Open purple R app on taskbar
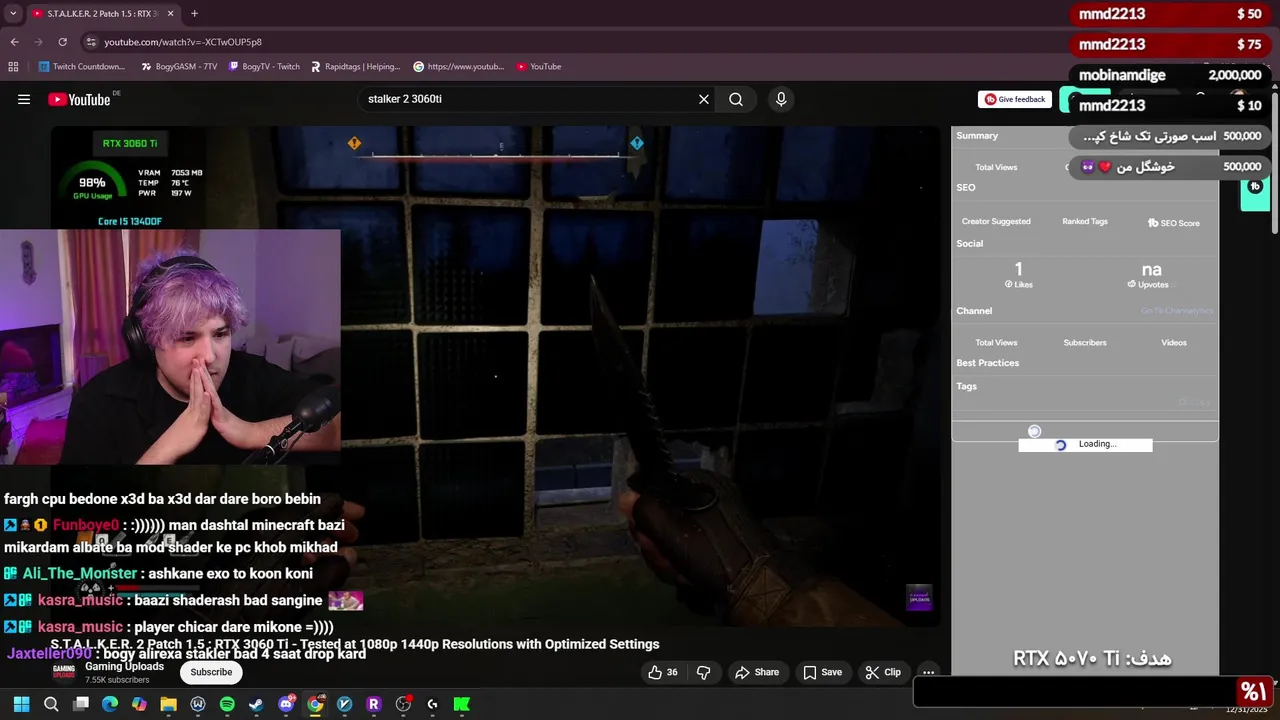The height and width of the screenshot is (720, 1280). click(x=374, y=704)
